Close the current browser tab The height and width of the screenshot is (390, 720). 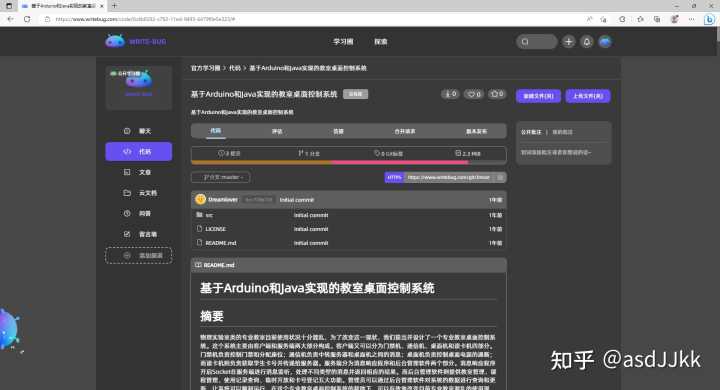tap(101, 6)
